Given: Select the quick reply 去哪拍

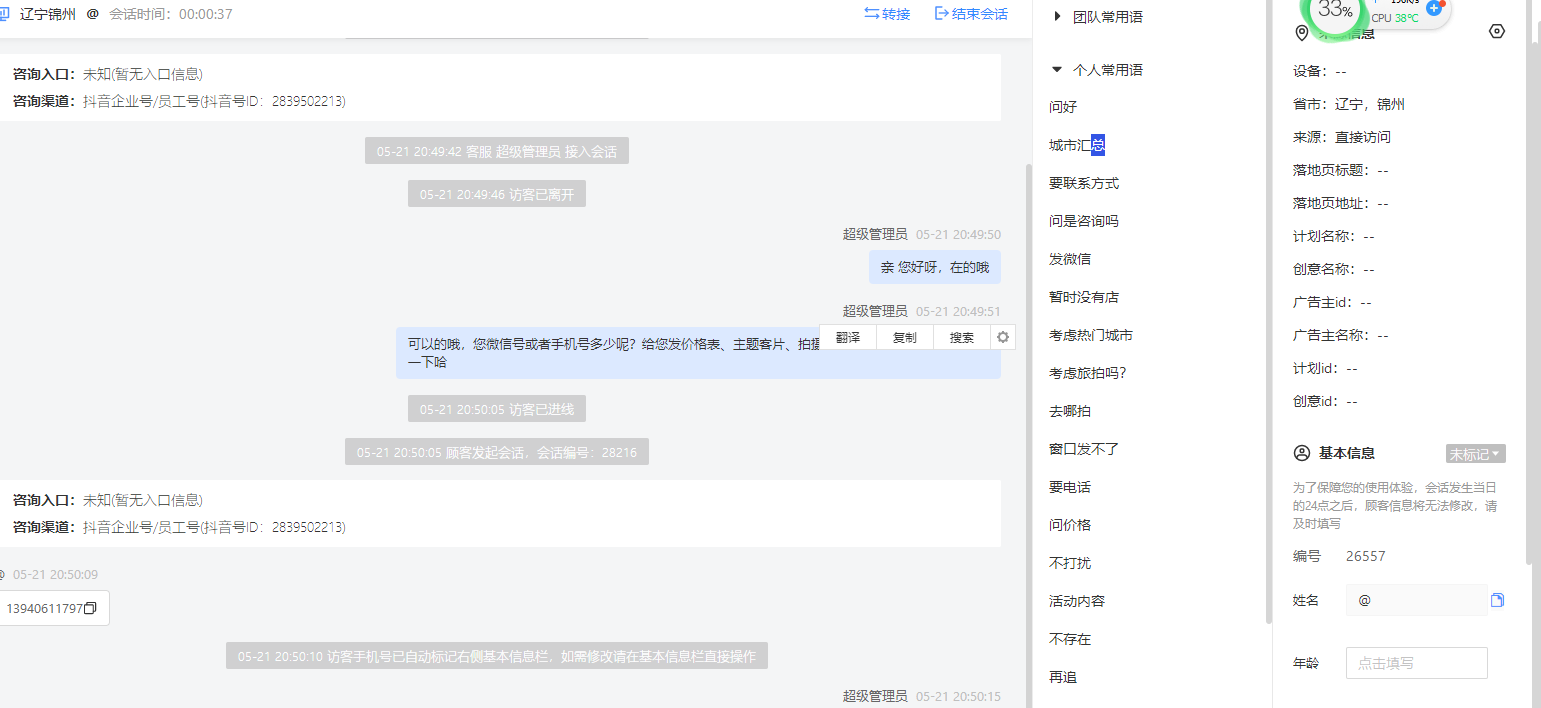Looking at the screenshot, I should coord(1070,411).
